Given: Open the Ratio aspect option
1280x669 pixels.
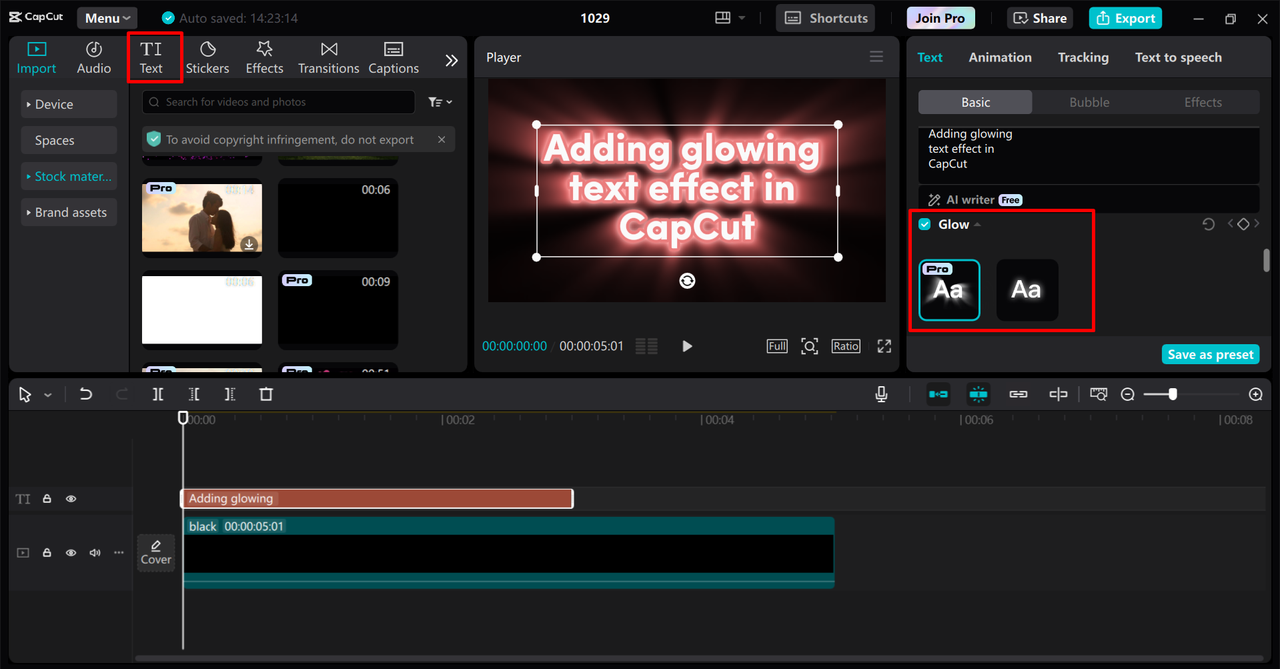Looking at the screenshot, I should click(845, 346).
